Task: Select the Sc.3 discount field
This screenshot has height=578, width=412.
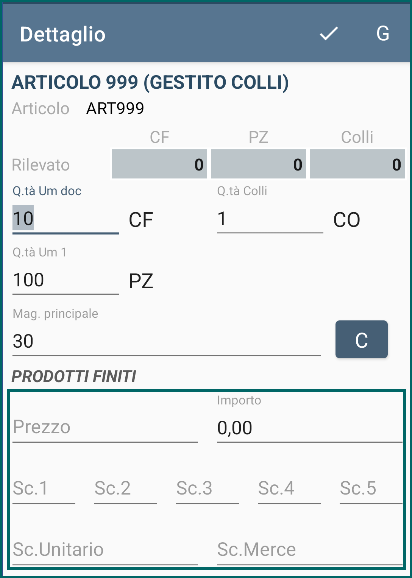Action: [207, 489]
